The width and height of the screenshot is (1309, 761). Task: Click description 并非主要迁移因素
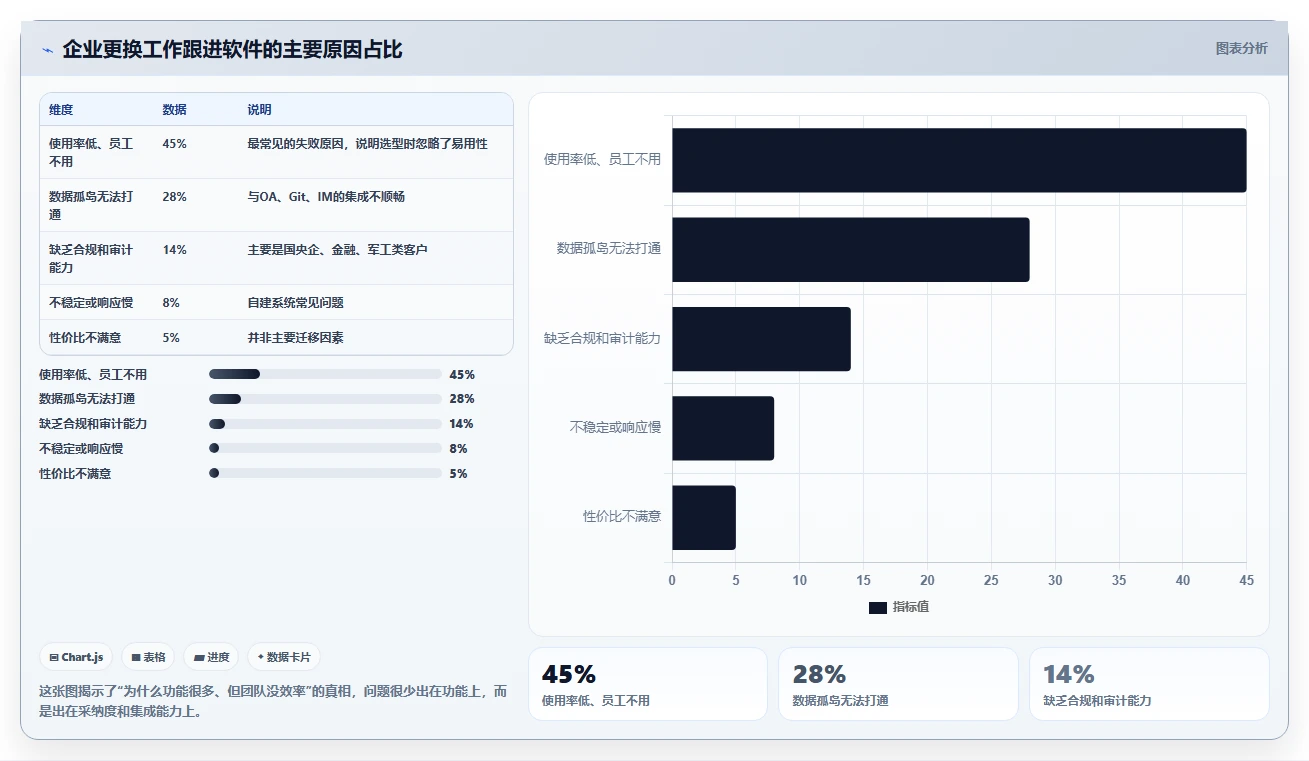click(296, 338)
